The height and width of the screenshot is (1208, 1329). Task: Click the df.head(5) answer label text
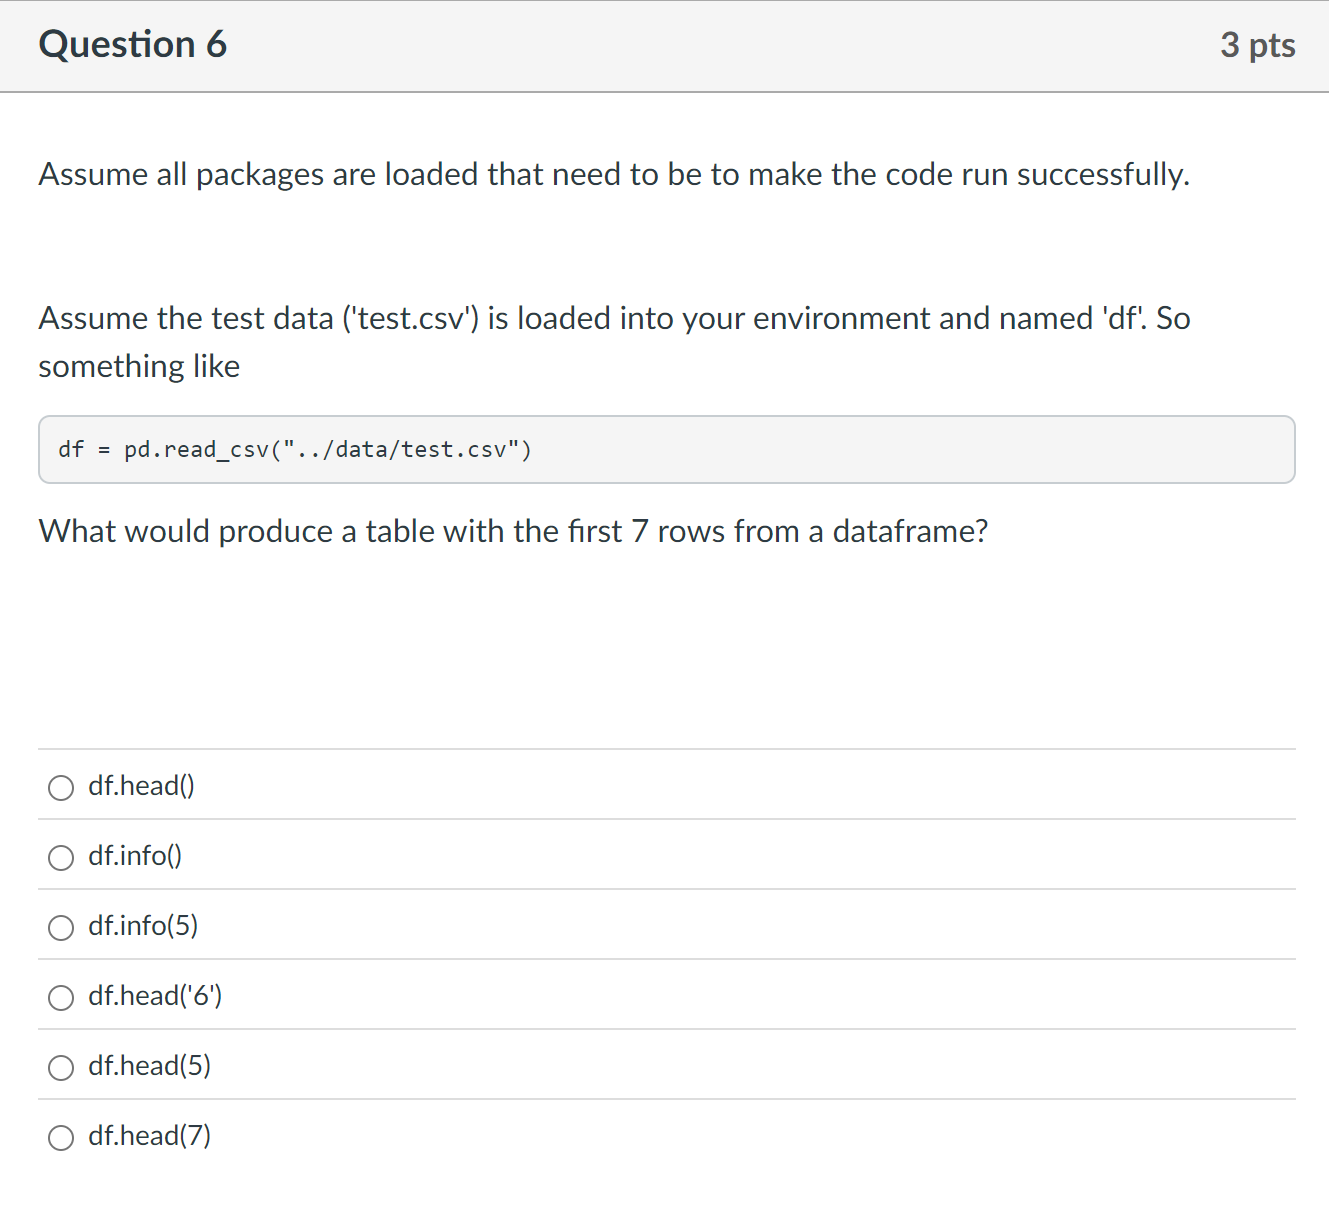pos(149,1066)
